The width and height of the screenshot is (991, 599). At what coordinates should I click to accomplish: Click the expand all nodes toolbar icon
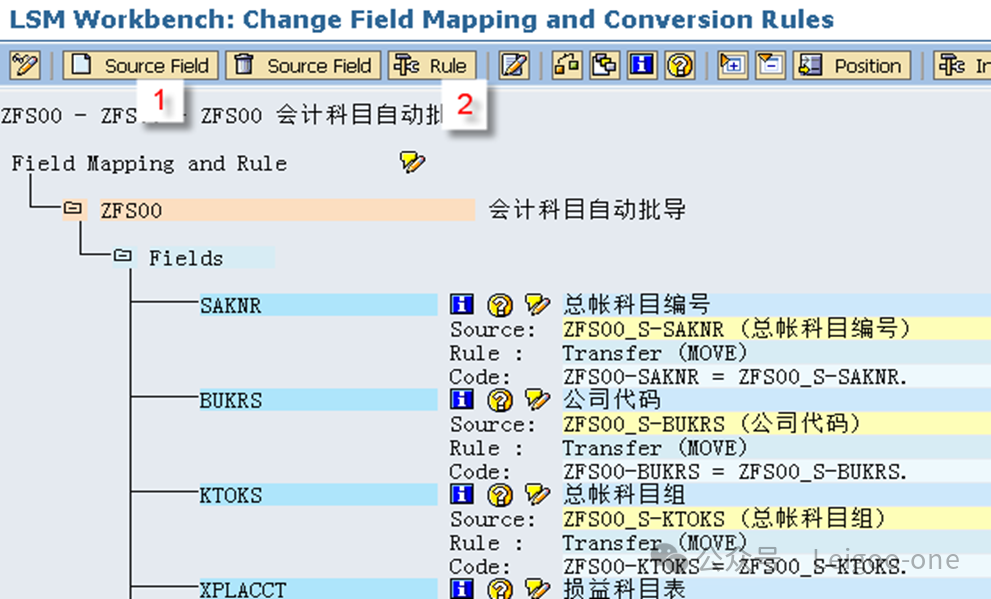pos(733,66)
